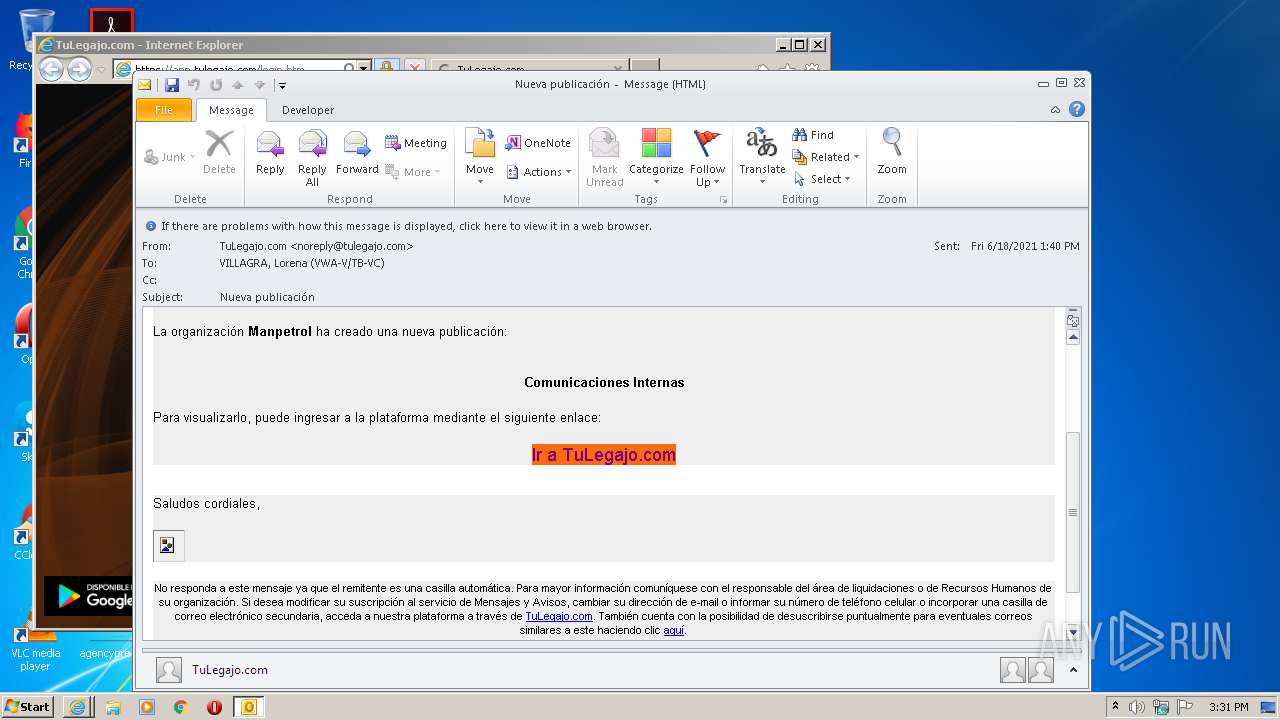Click Windows Media Player taskbar icon
Image resolution: width=1280 pixels, height=720 pixels.
[147, 707]
